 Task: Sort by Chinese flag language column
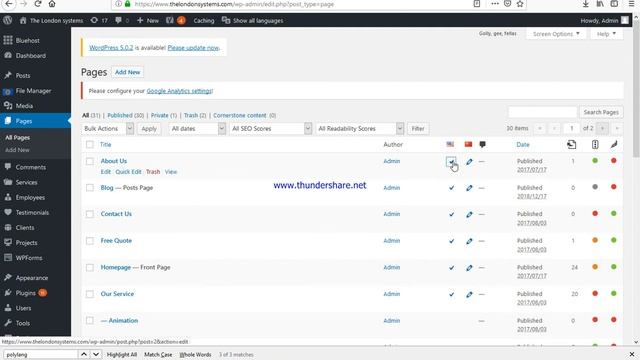click(x=468, y=144)
